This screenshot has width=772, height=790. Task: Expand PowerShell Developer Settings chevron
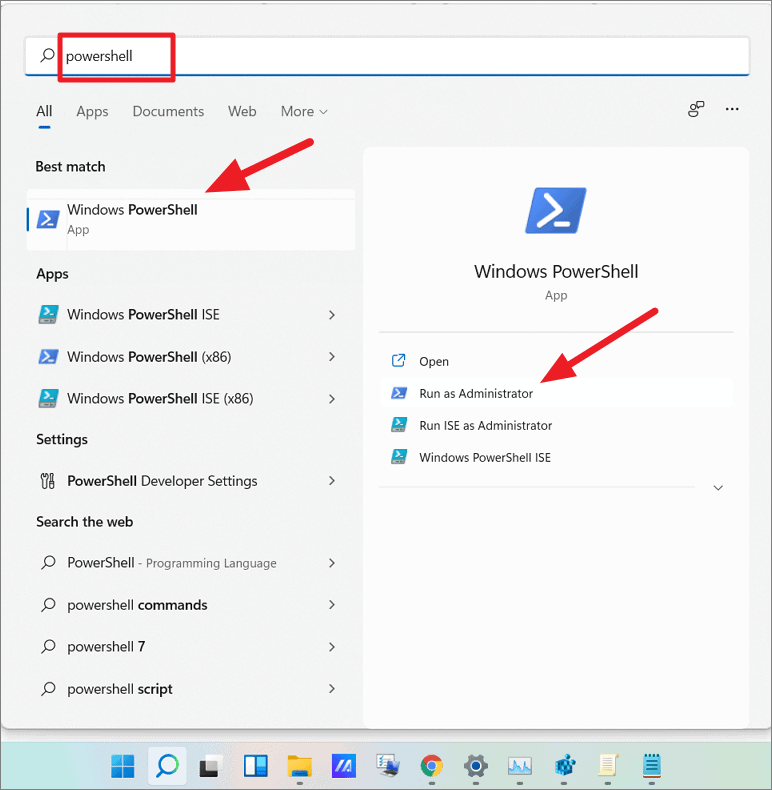click(x=332, y=481)
